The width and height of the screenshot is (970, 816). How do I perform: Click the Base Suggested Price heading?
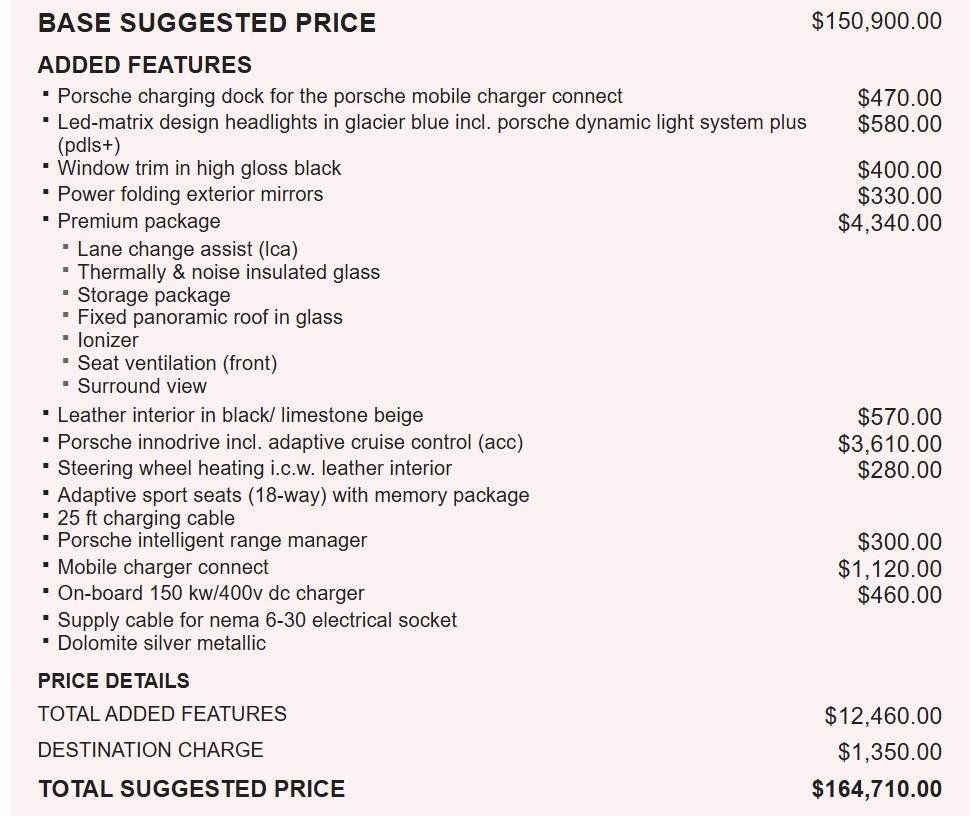pos(207,23)
